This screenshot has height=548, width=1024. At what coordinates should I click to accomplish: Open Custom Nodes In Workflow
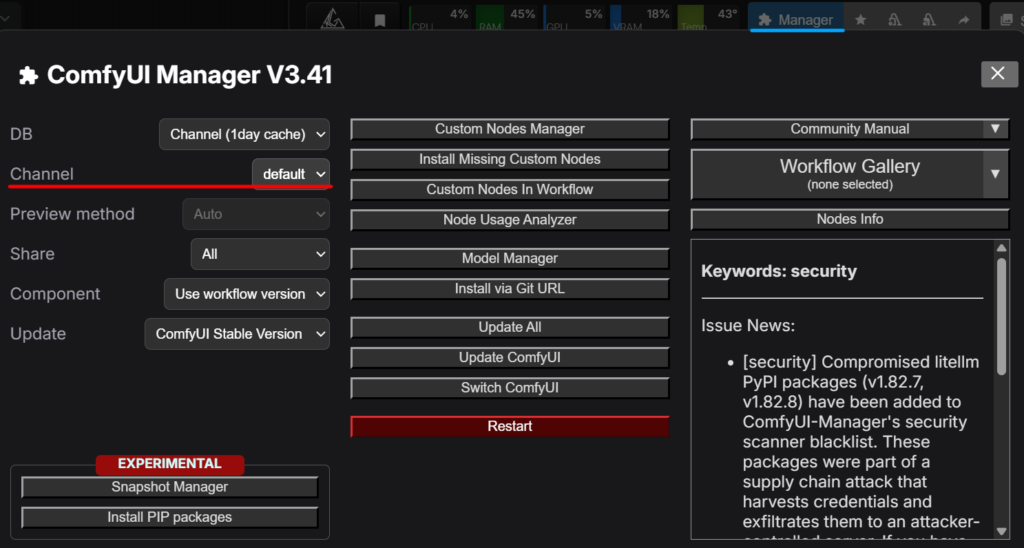[x=509, y=189]
